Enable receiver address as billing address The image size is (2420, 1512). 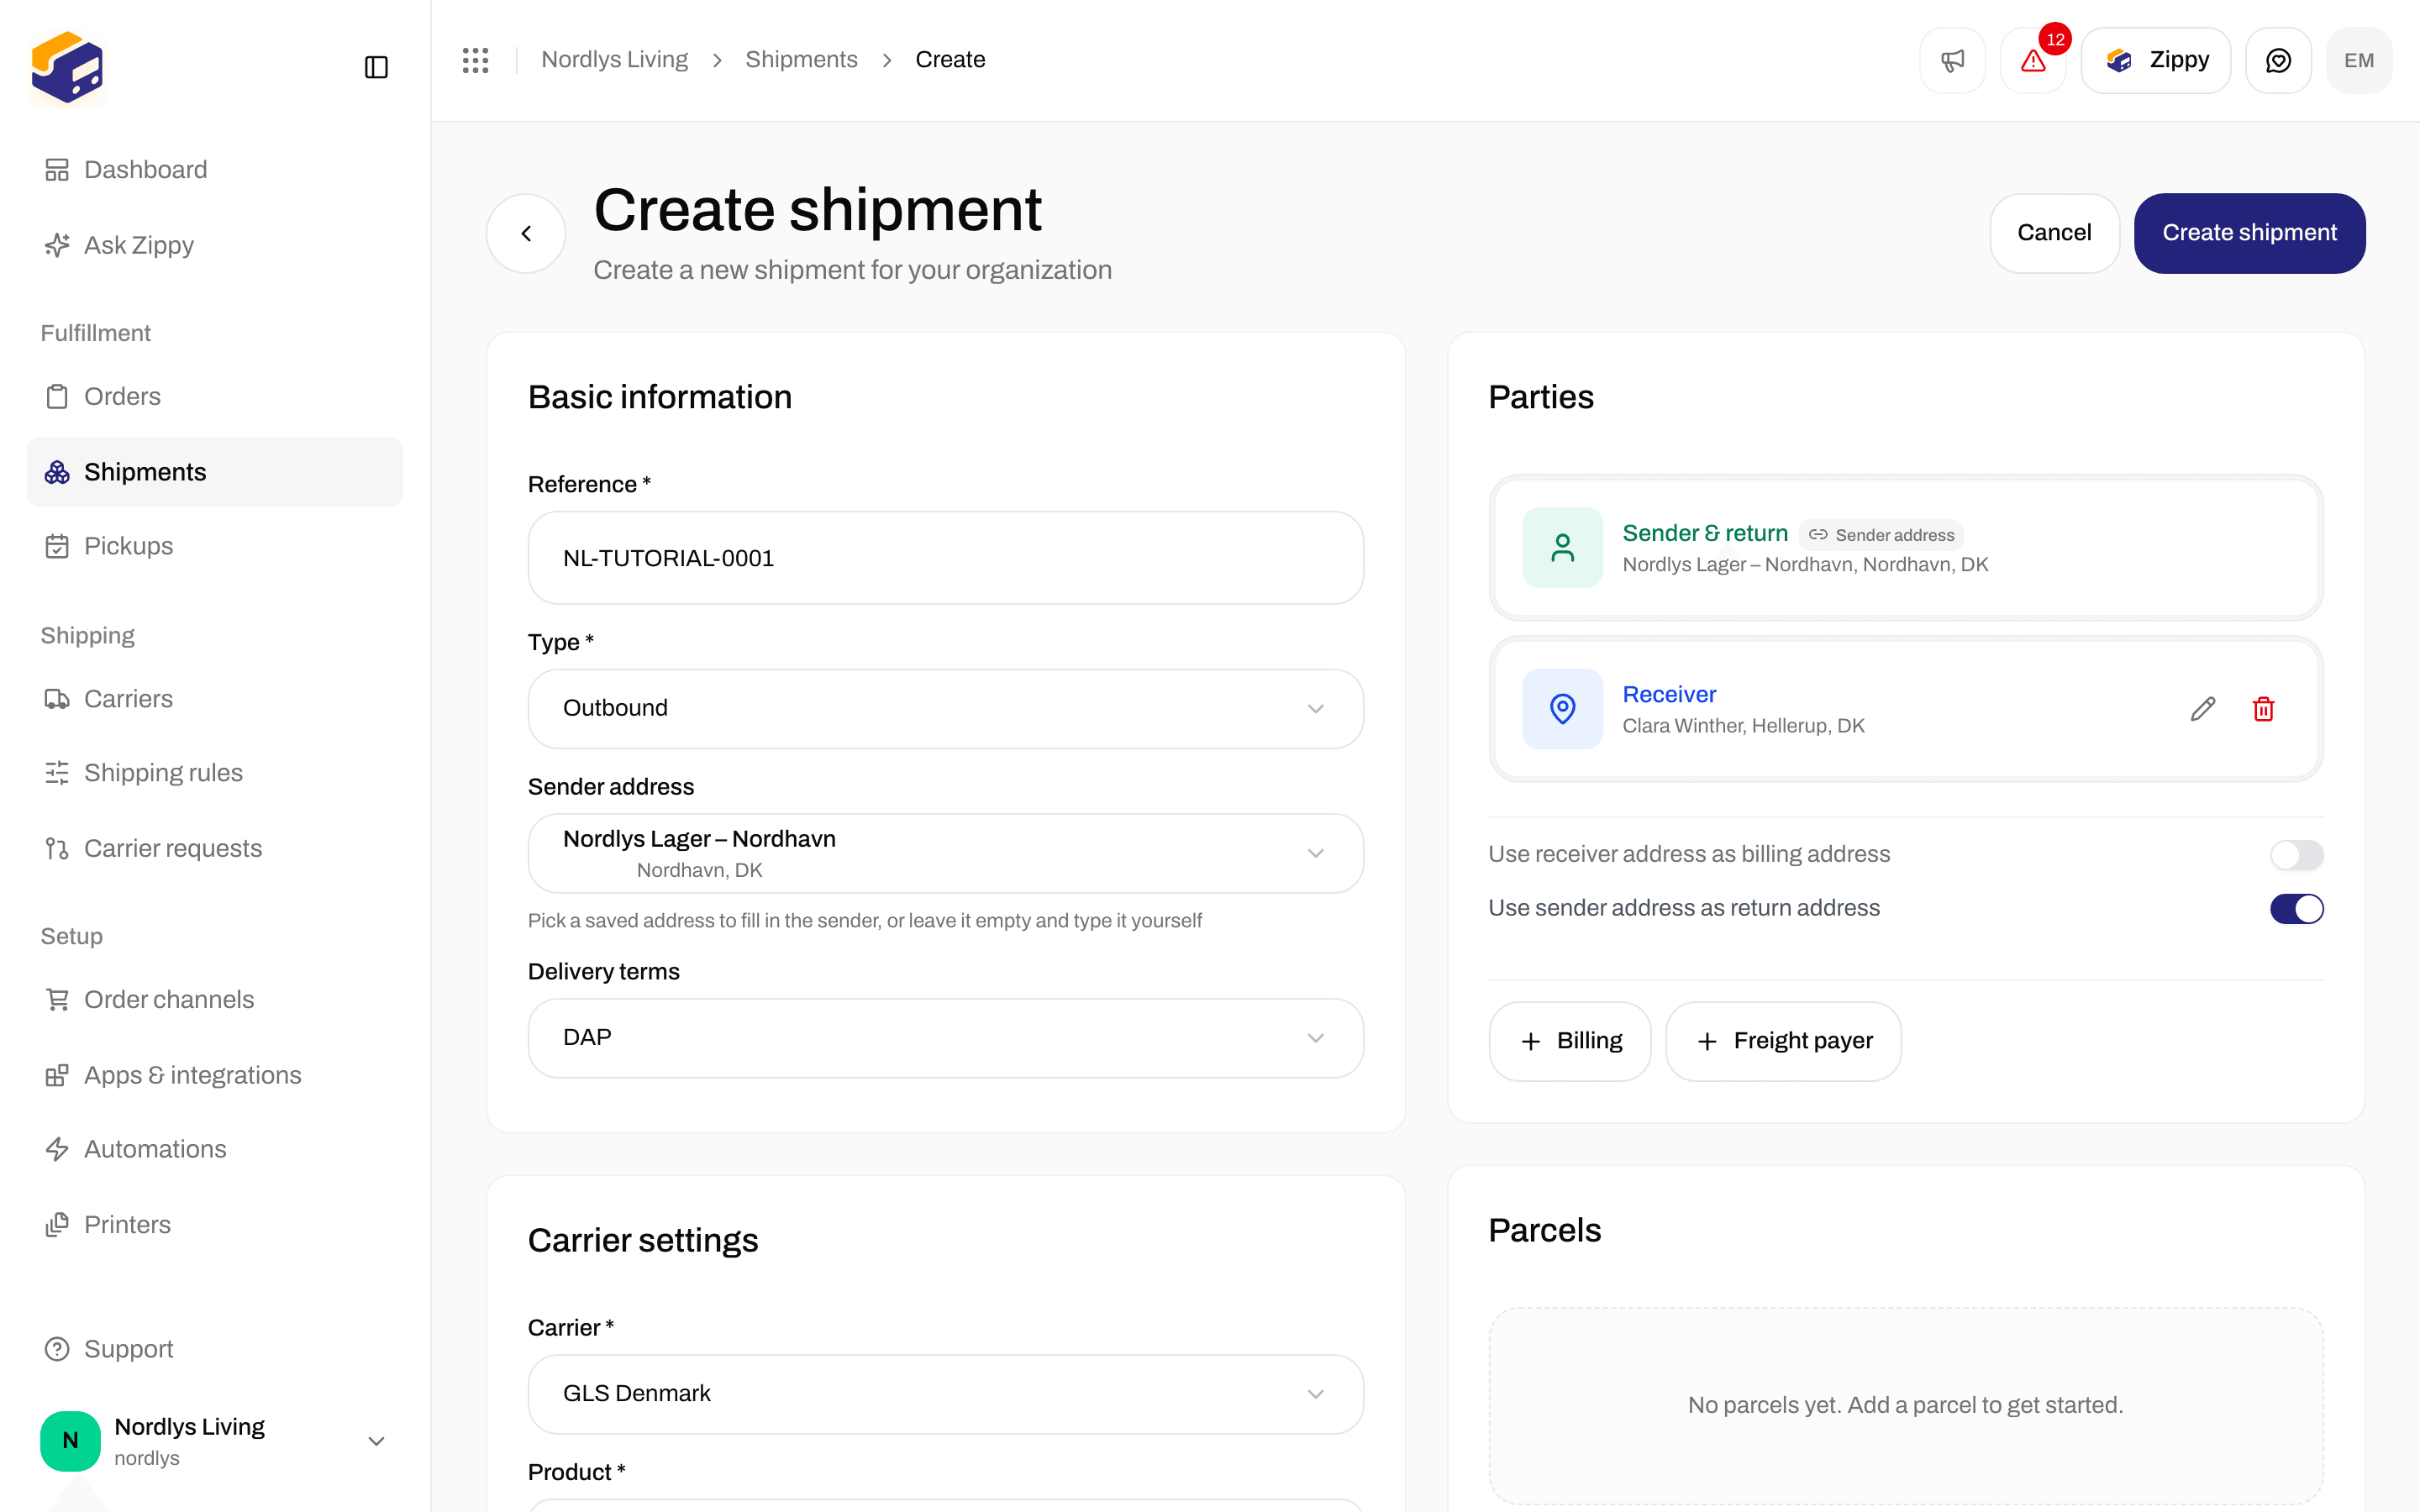click(x=2297, y=855)
